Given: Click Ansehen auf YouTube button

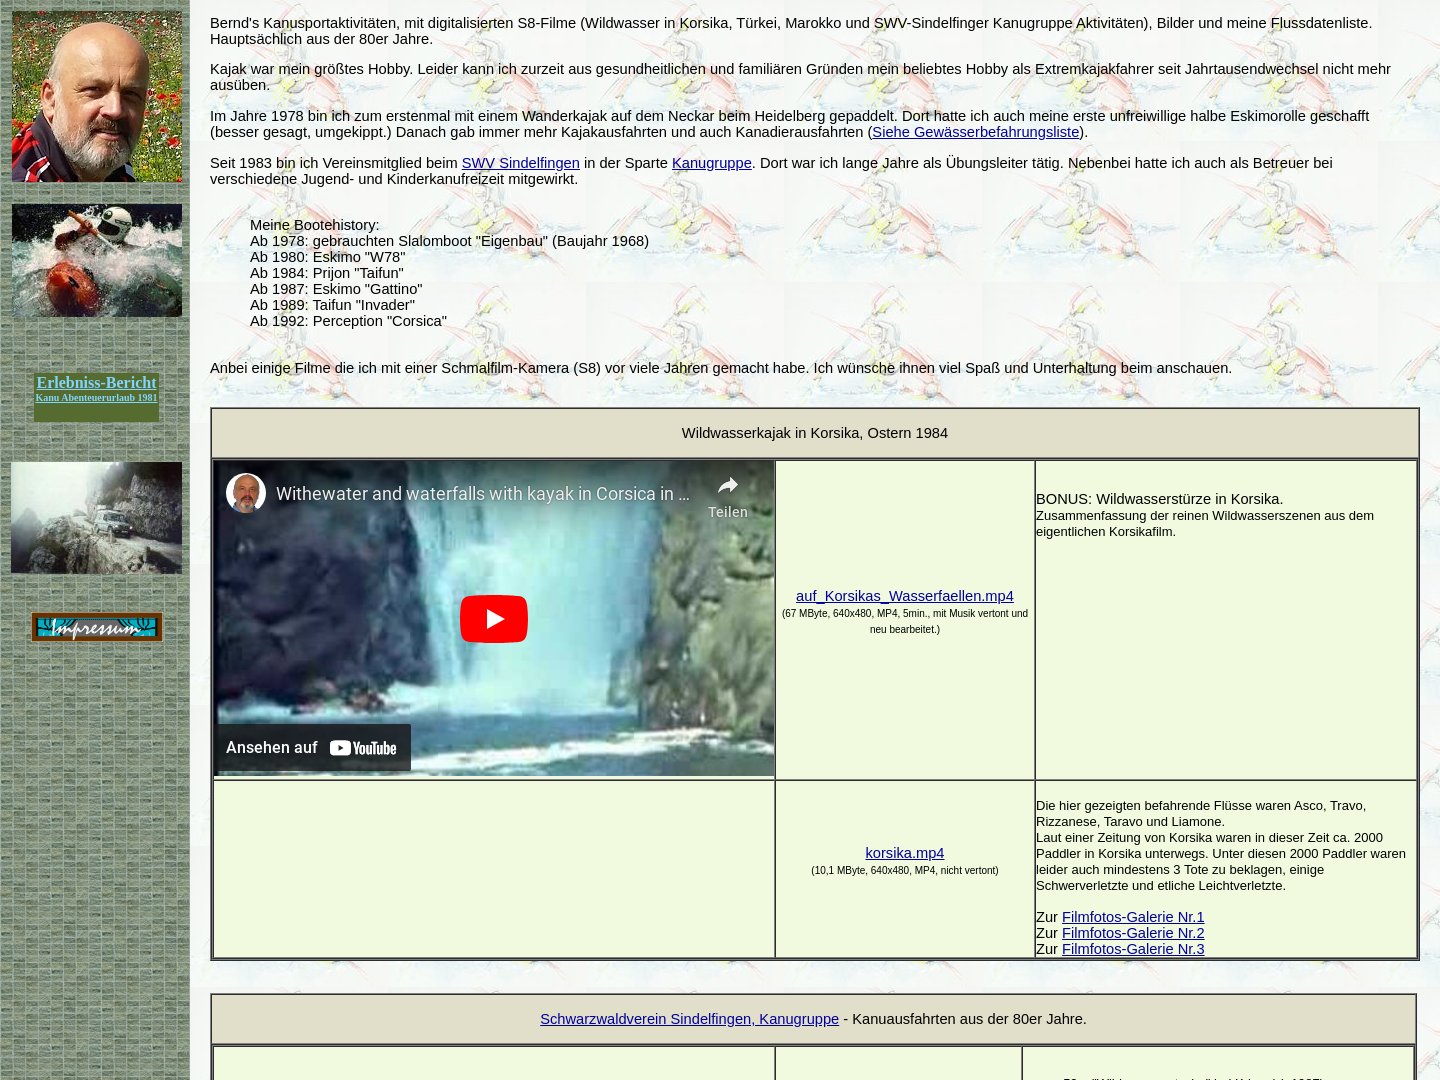Looking at the screenshot, I should click(312, 748).
